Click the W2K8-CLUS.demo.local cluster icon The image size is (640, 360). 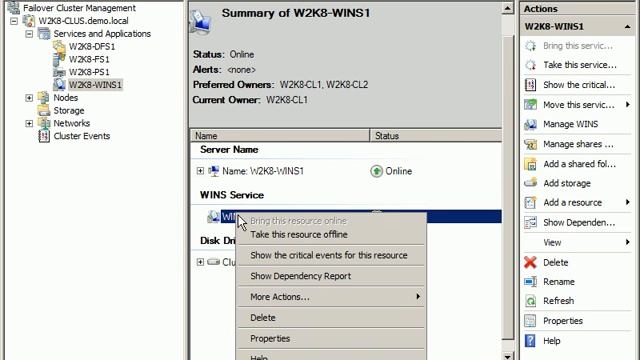29,20
